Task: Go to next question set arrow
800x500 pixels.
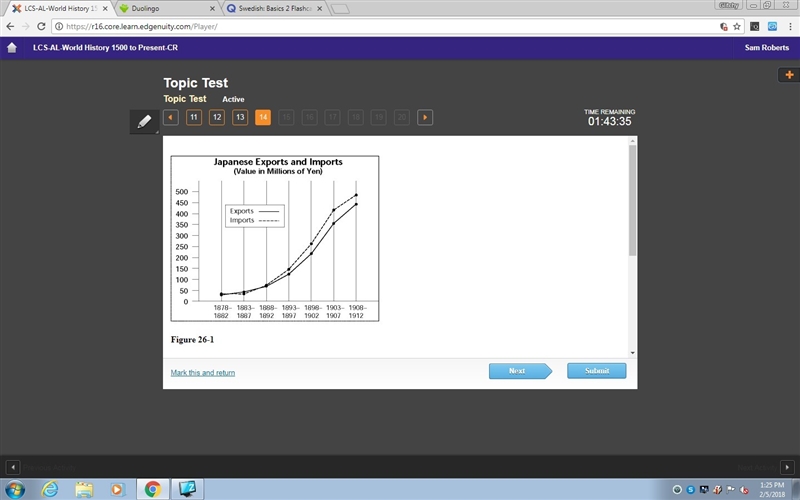Action: pos(425,117)
